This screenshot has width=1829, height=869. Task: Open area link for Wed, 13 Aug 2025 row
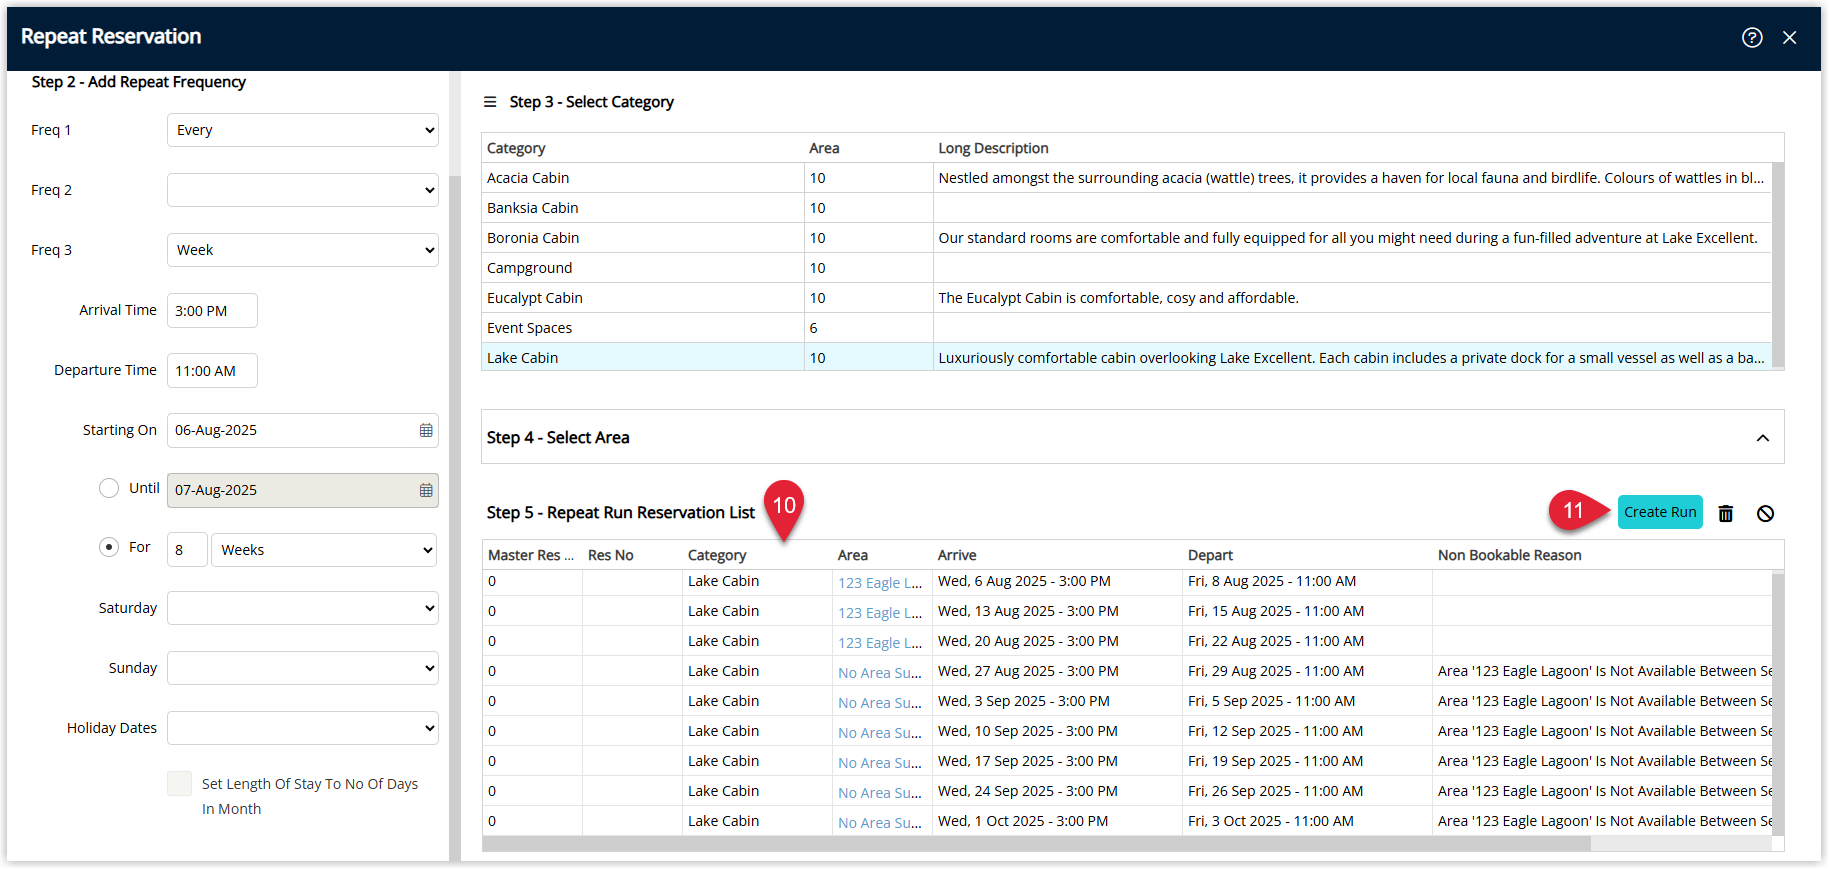click(880, 612)
